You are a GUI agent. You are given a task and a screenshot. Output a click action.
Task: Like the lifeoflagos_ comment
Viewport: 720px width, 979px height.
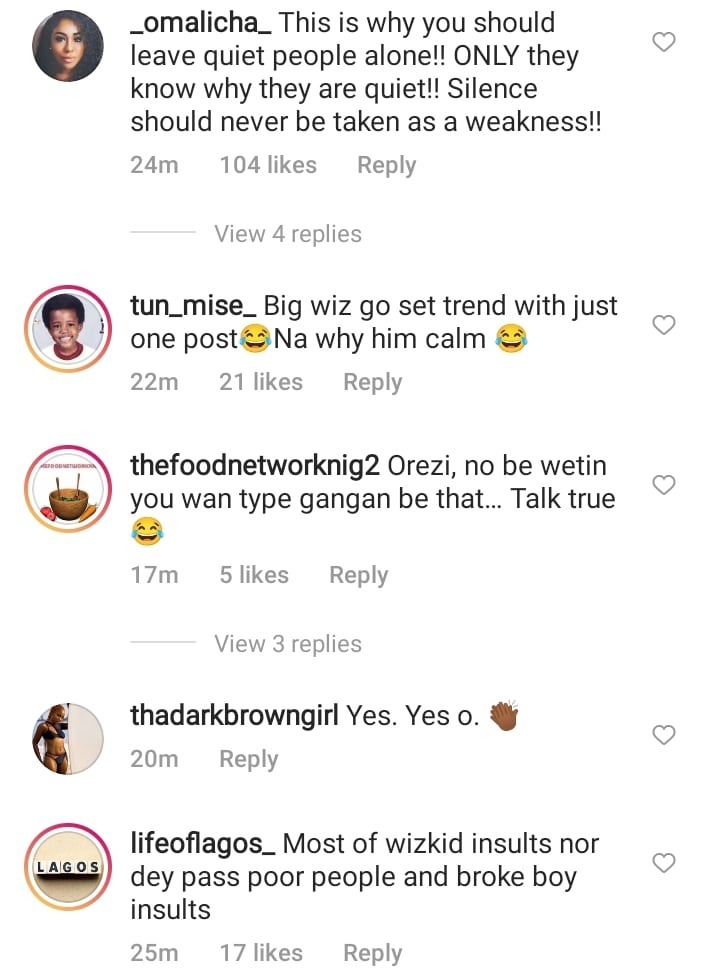tap(664, 862)
